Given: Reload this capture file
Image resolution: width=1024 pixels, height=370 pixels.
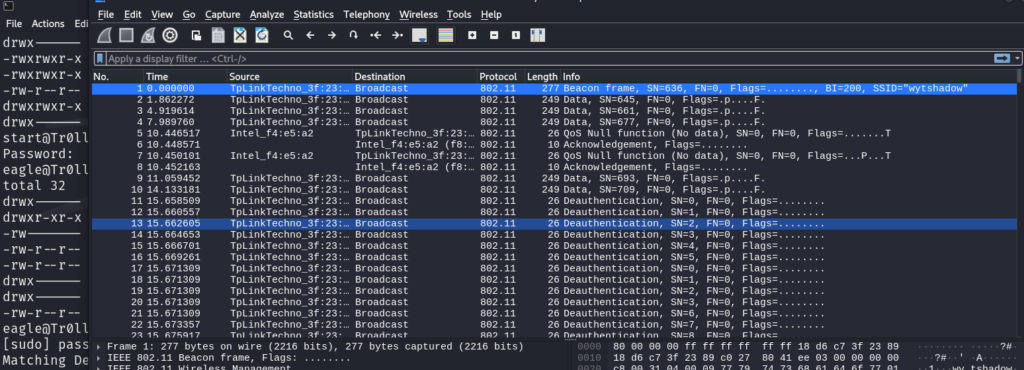Looking at the screenshot, I should (262, 35).
